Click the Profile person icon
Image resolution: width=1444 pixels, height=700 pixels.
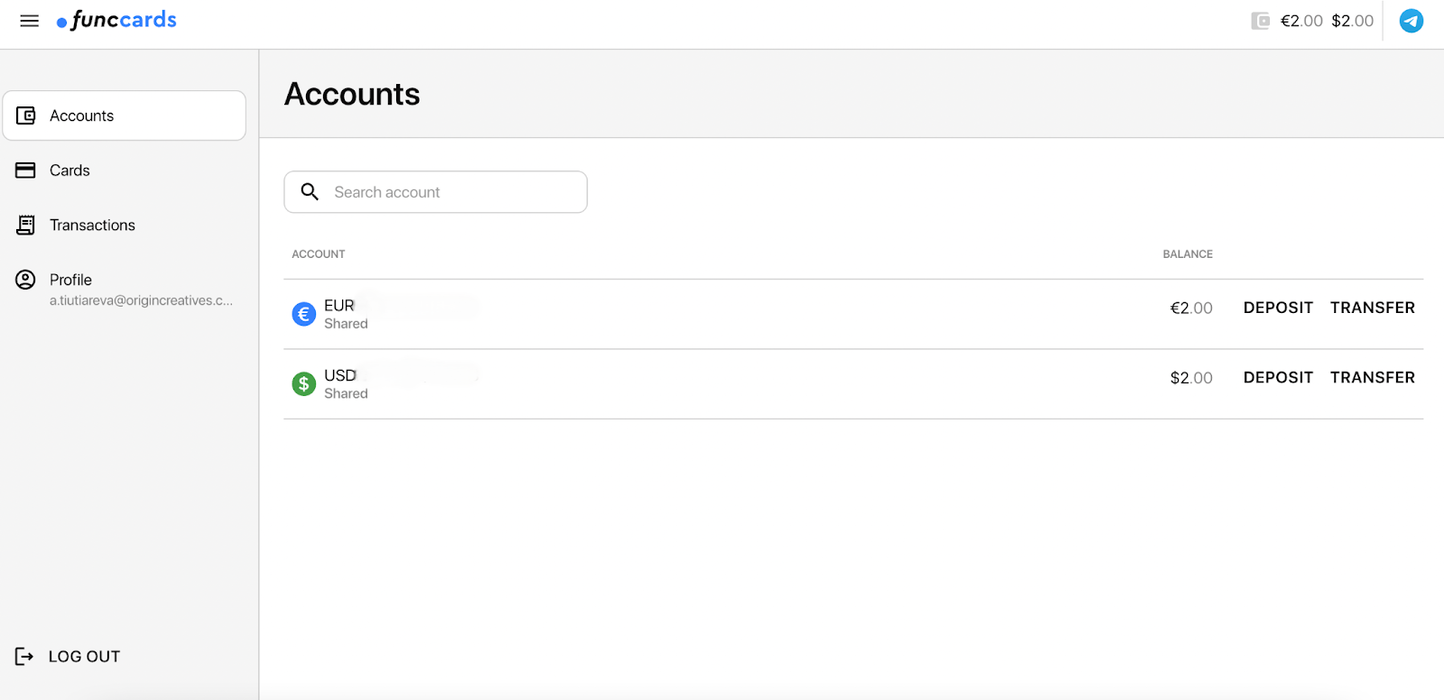point(24,279)
